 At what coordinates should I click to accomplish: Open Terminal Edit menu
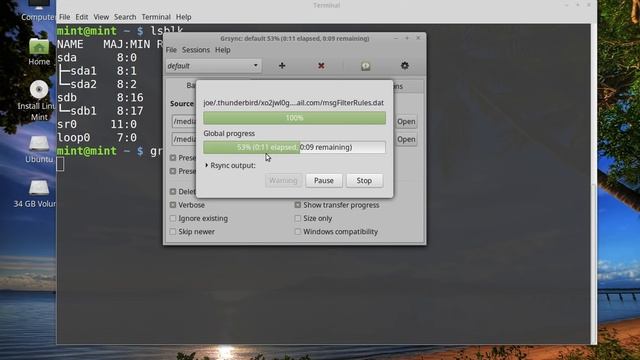pos(82,17)
